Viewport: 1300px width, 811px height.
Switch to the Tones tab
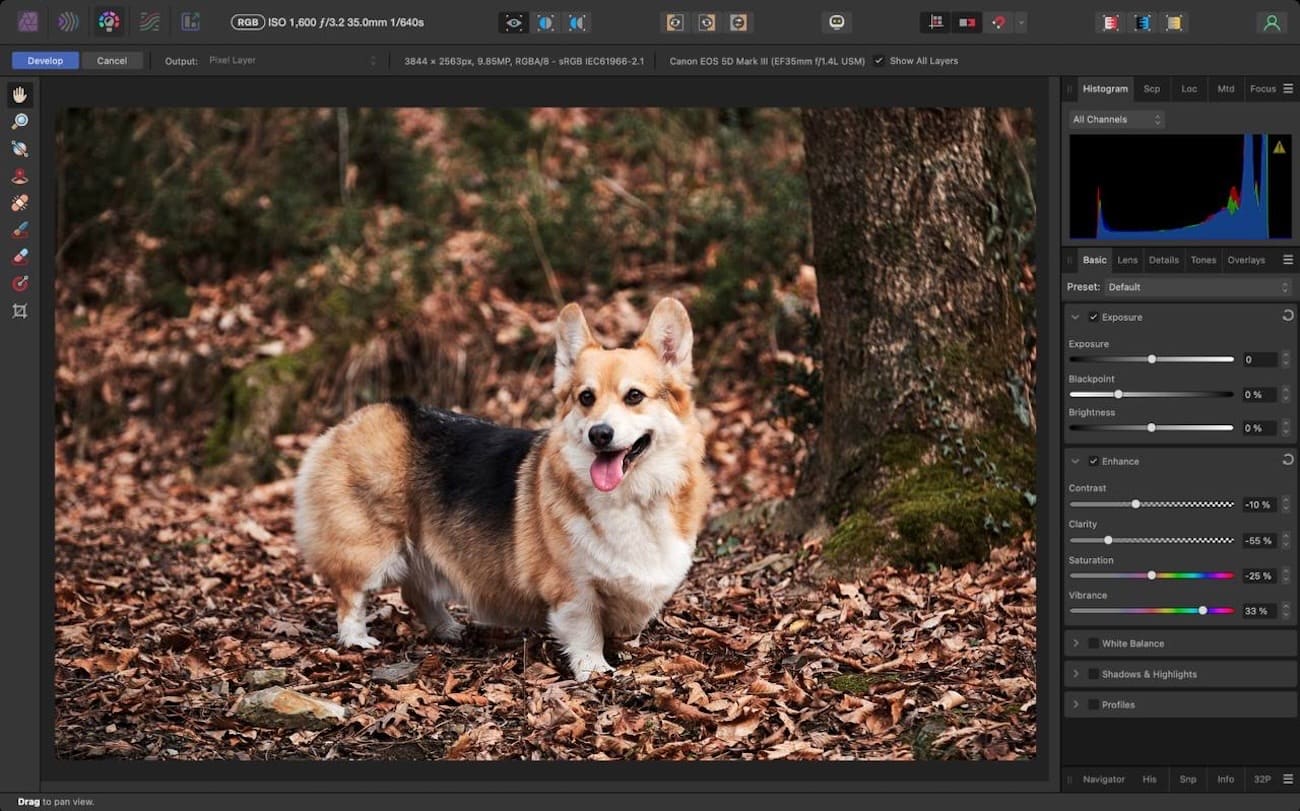pos(1203,260)
